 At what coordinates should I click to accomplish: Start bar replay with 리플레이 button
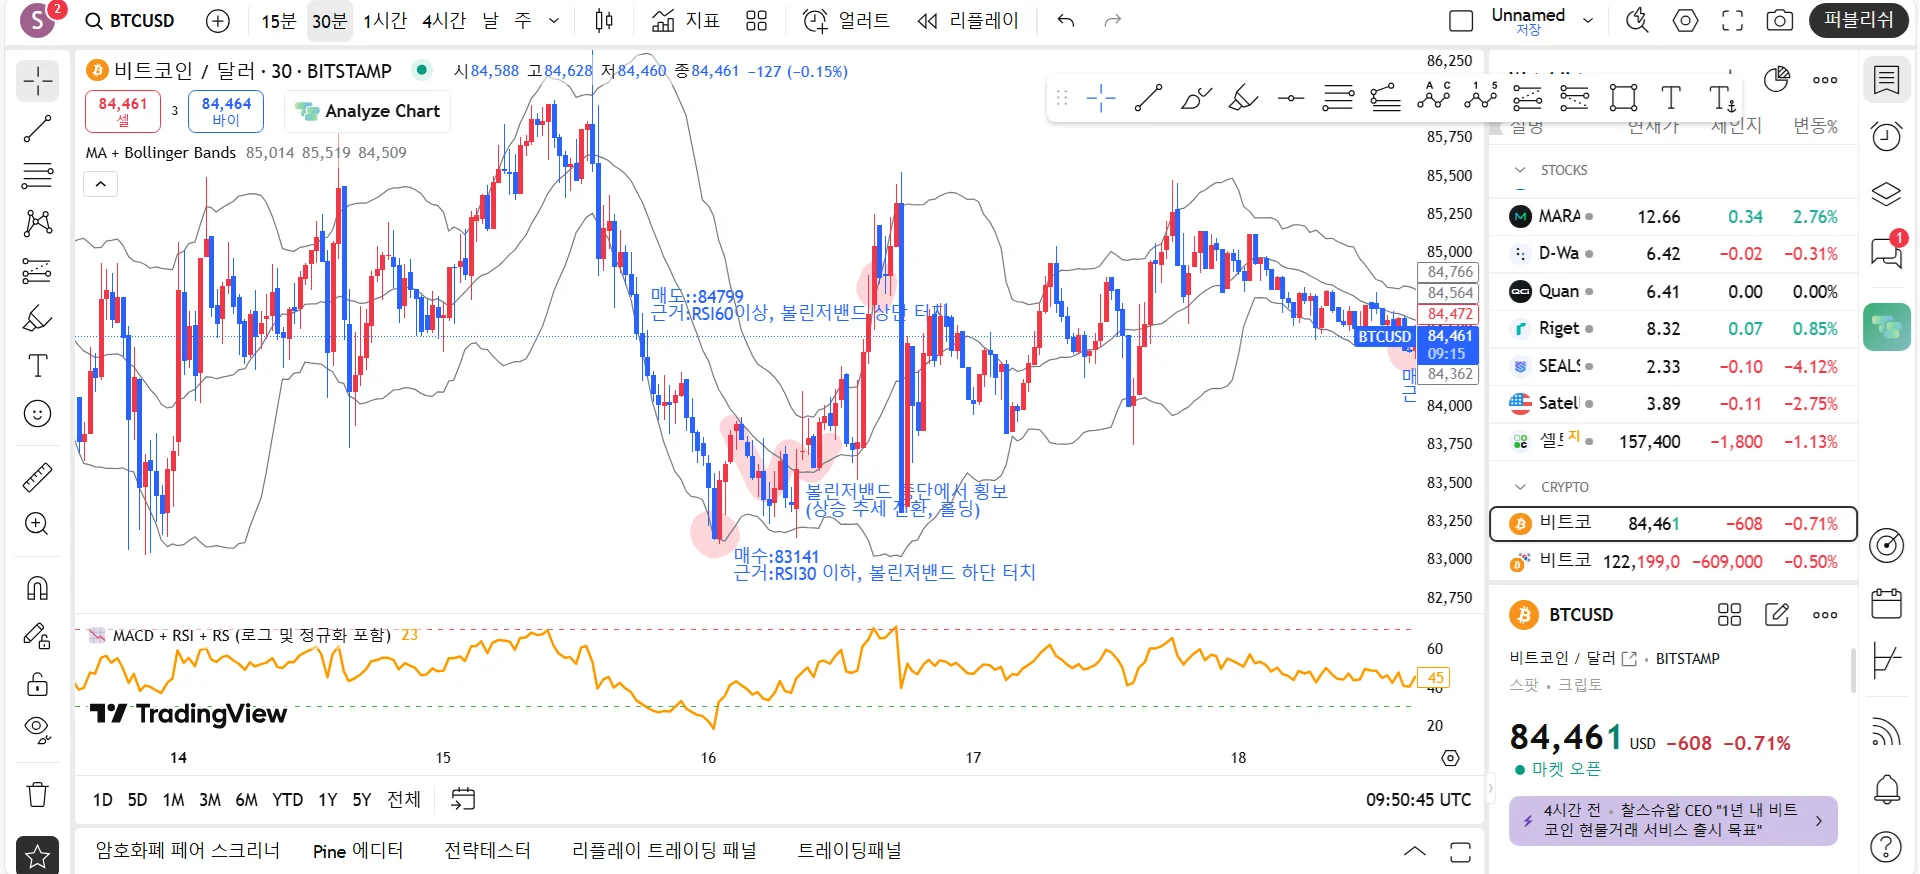(968, 21)
